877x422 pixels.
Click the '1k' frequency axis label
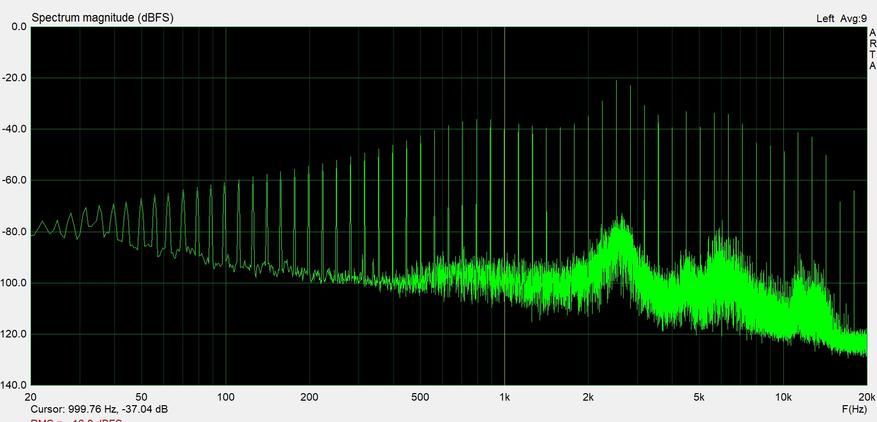point(504,397)
